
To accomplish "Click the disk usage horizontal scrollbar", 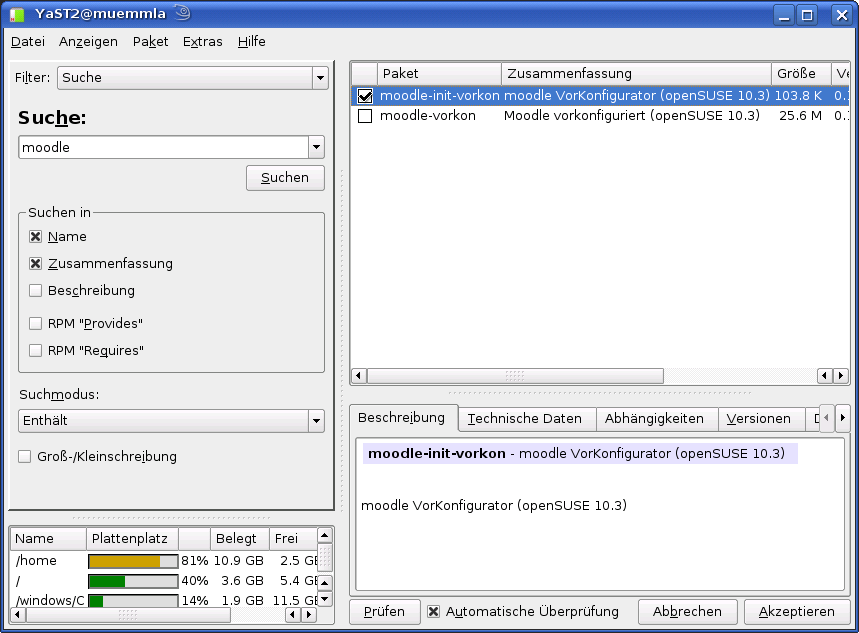I will point(128,615).
